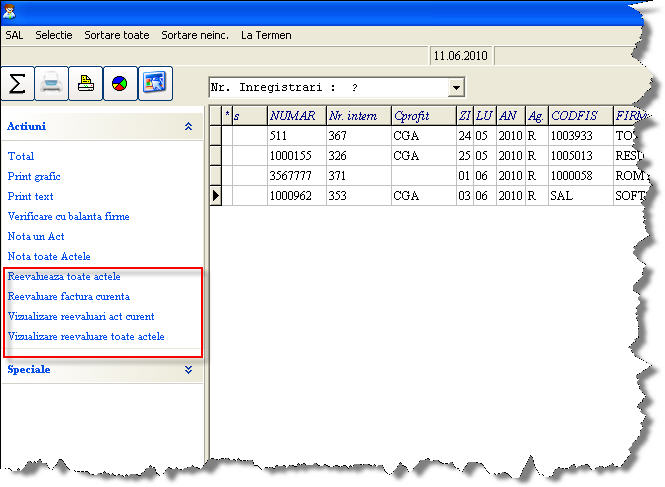Click the NUMAR column header
665x487 pixels.
[296, 116]
